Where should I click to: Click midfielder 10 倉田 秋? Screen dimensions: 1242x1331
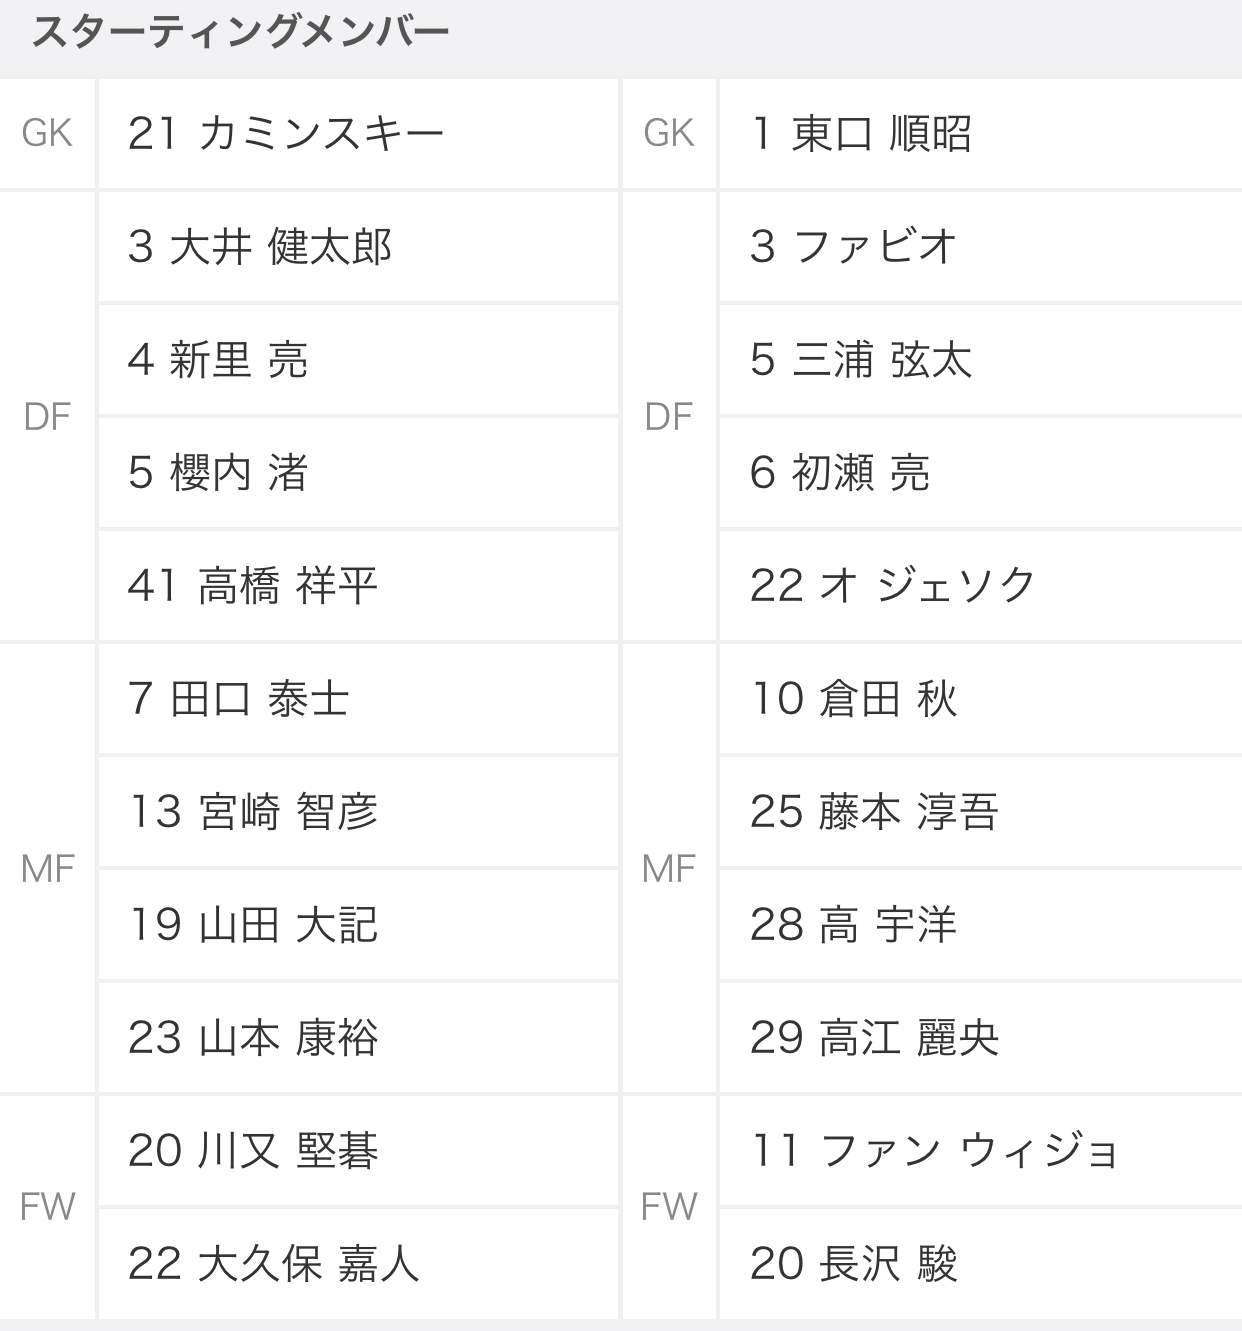tap(854, 698)
